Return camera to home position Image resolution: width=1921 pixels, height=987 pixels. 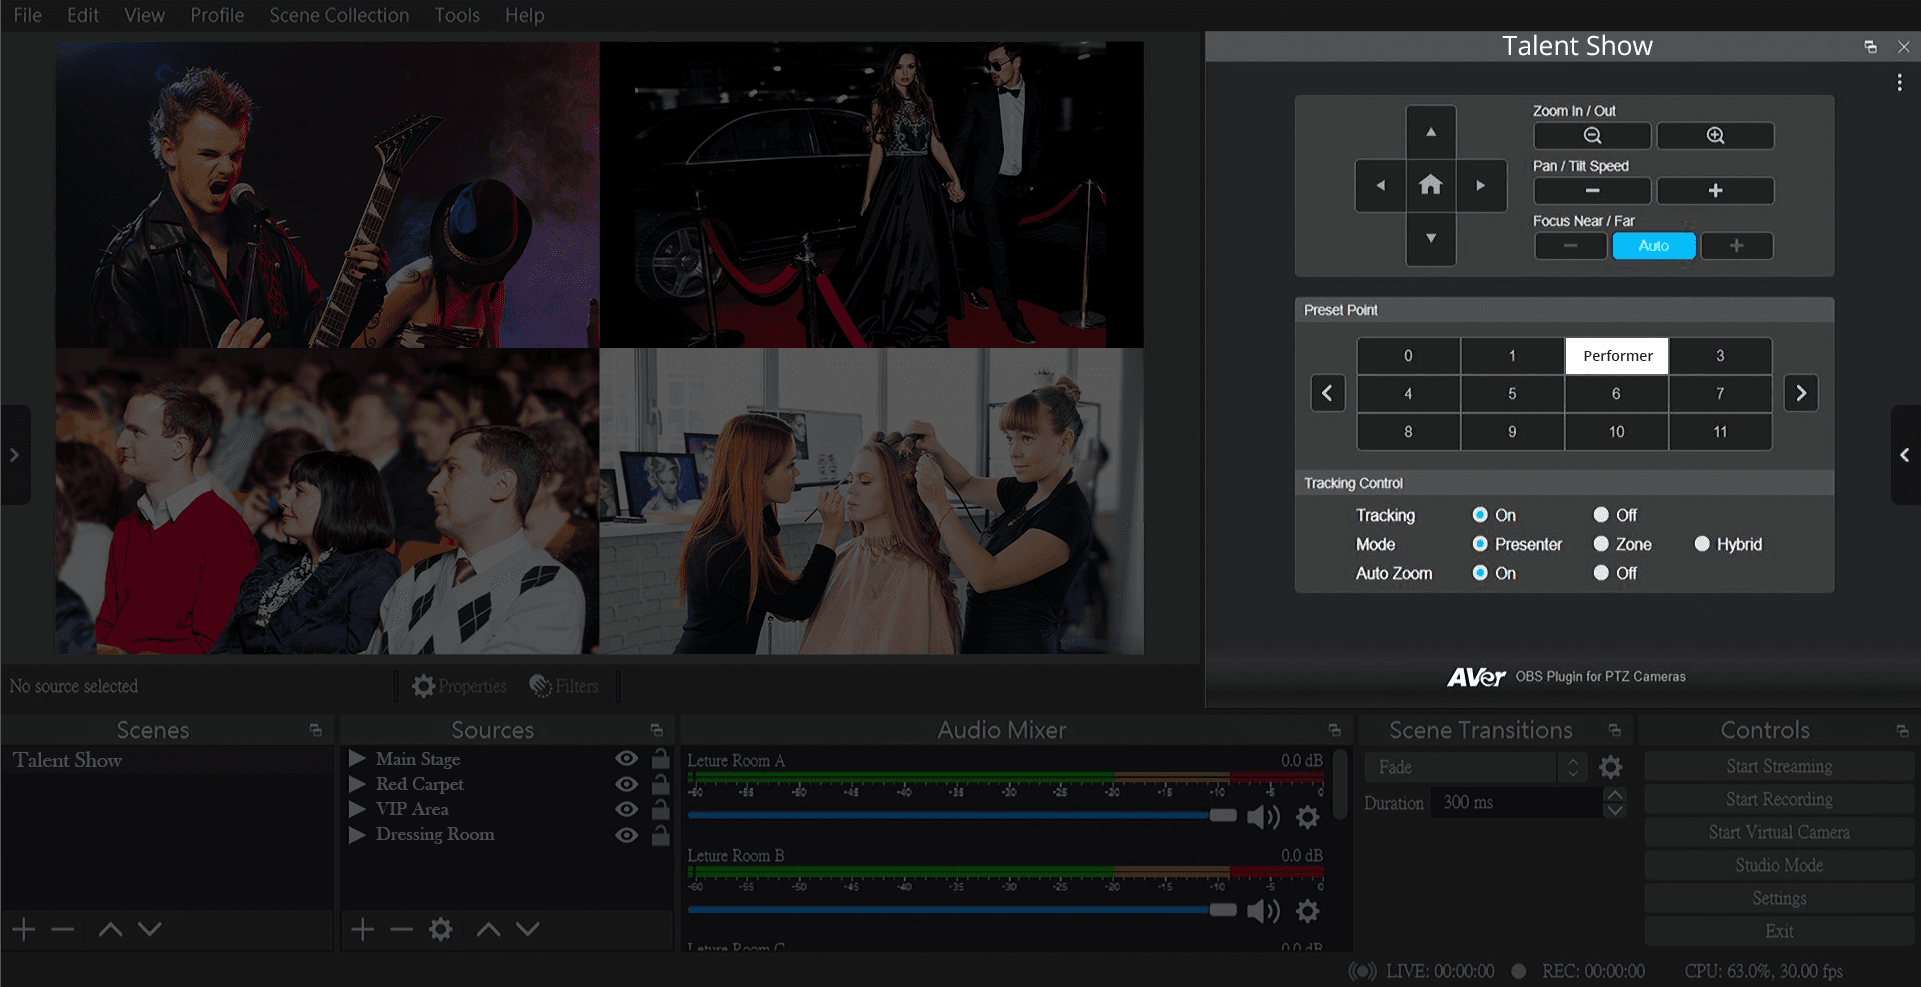(1431, 185)
